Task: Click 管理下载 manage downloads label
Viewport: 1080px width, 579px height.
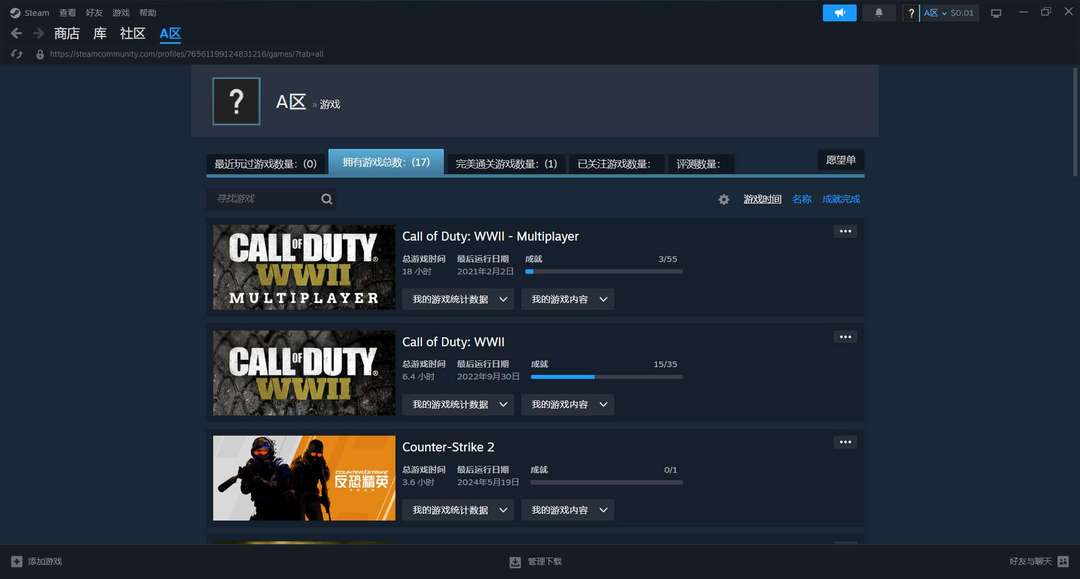Action: [545, 562]
